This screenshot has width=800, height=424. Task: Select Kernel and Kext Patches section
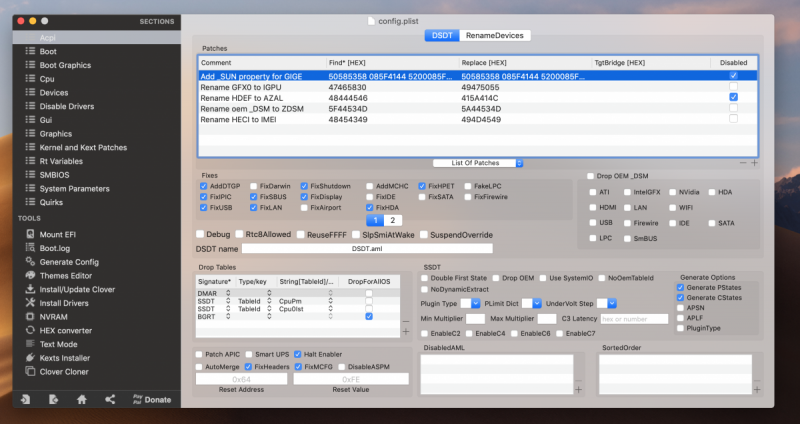pos(83,147)
